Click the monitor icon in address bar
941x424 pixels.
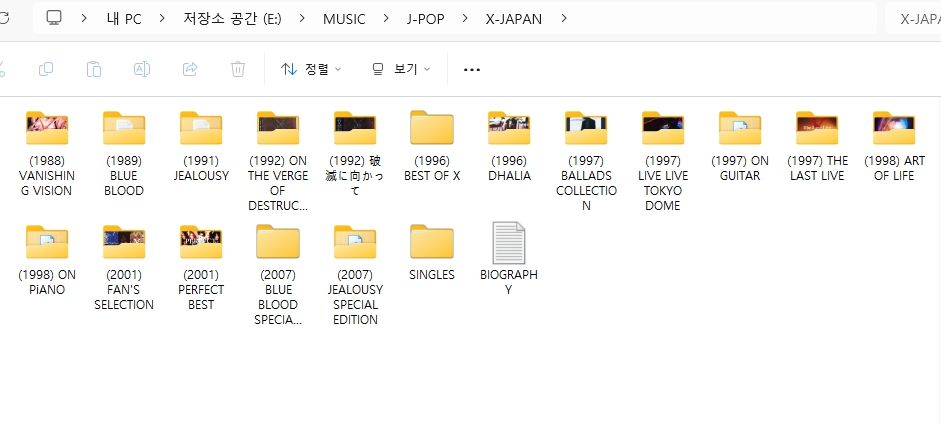(x=54, y=18)
